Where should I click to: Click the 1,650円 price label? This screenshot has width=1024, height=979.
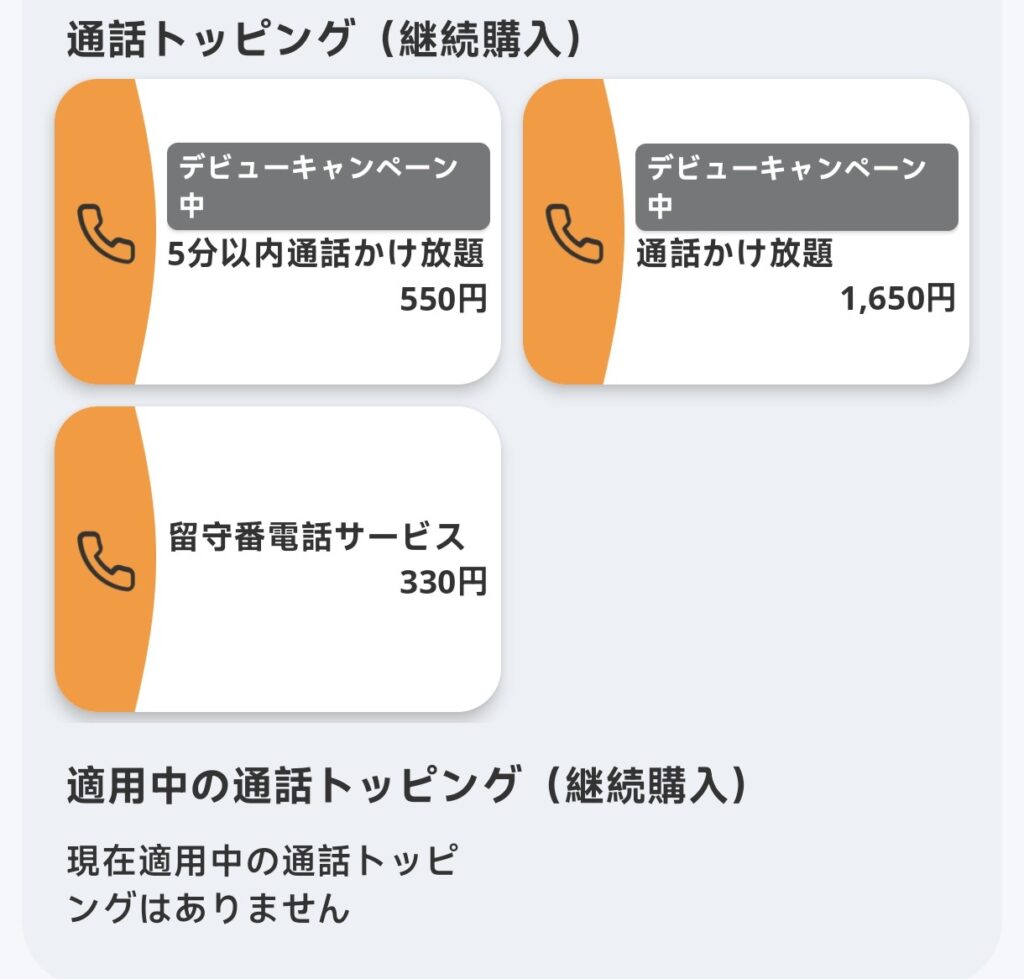coord(898,298)
